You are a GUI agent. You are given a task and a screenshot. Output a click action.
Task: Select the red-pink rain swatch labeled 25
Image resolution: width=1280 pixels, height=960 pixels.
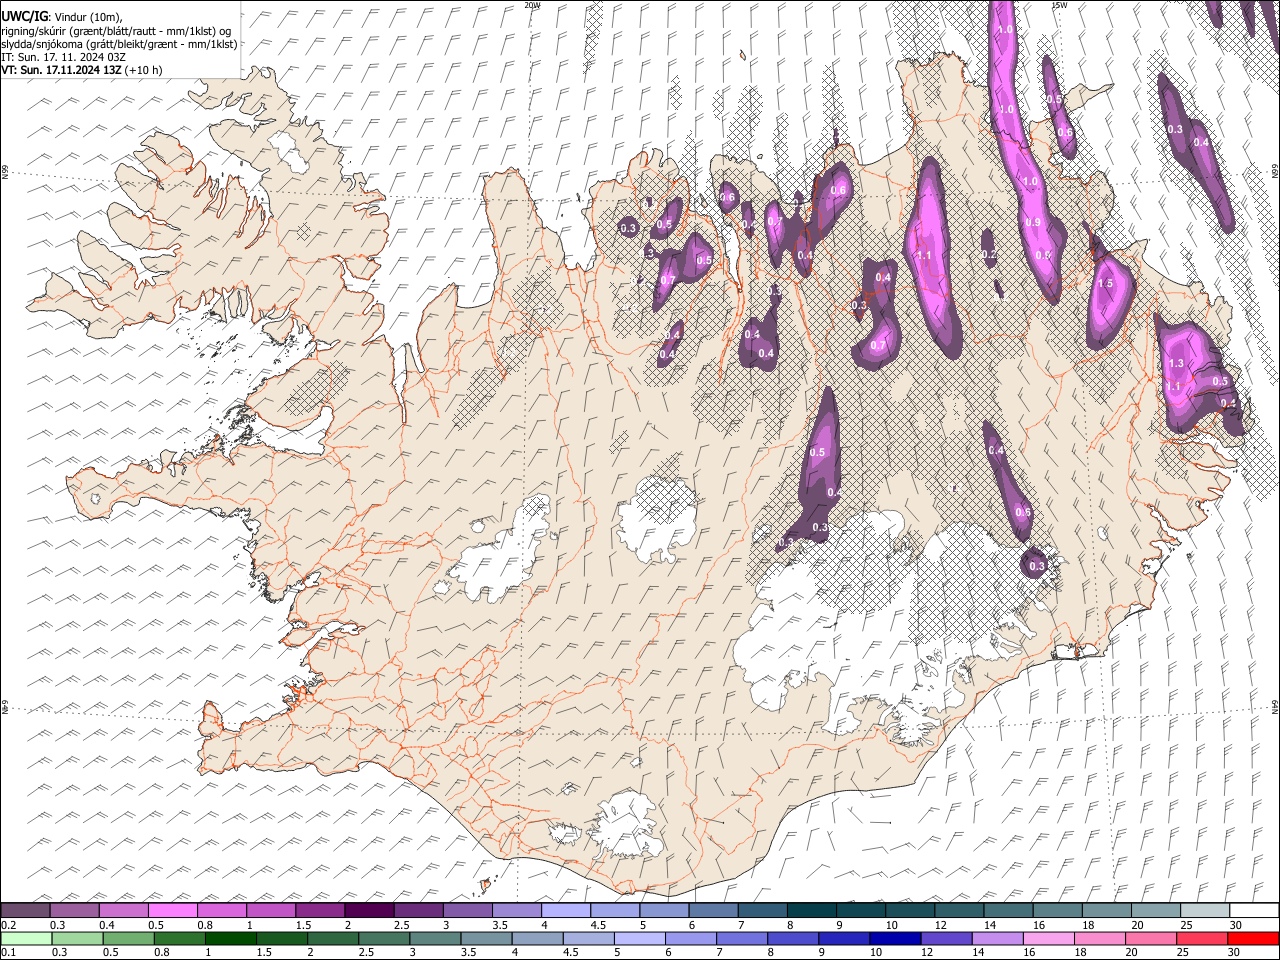click(1202, 938)
